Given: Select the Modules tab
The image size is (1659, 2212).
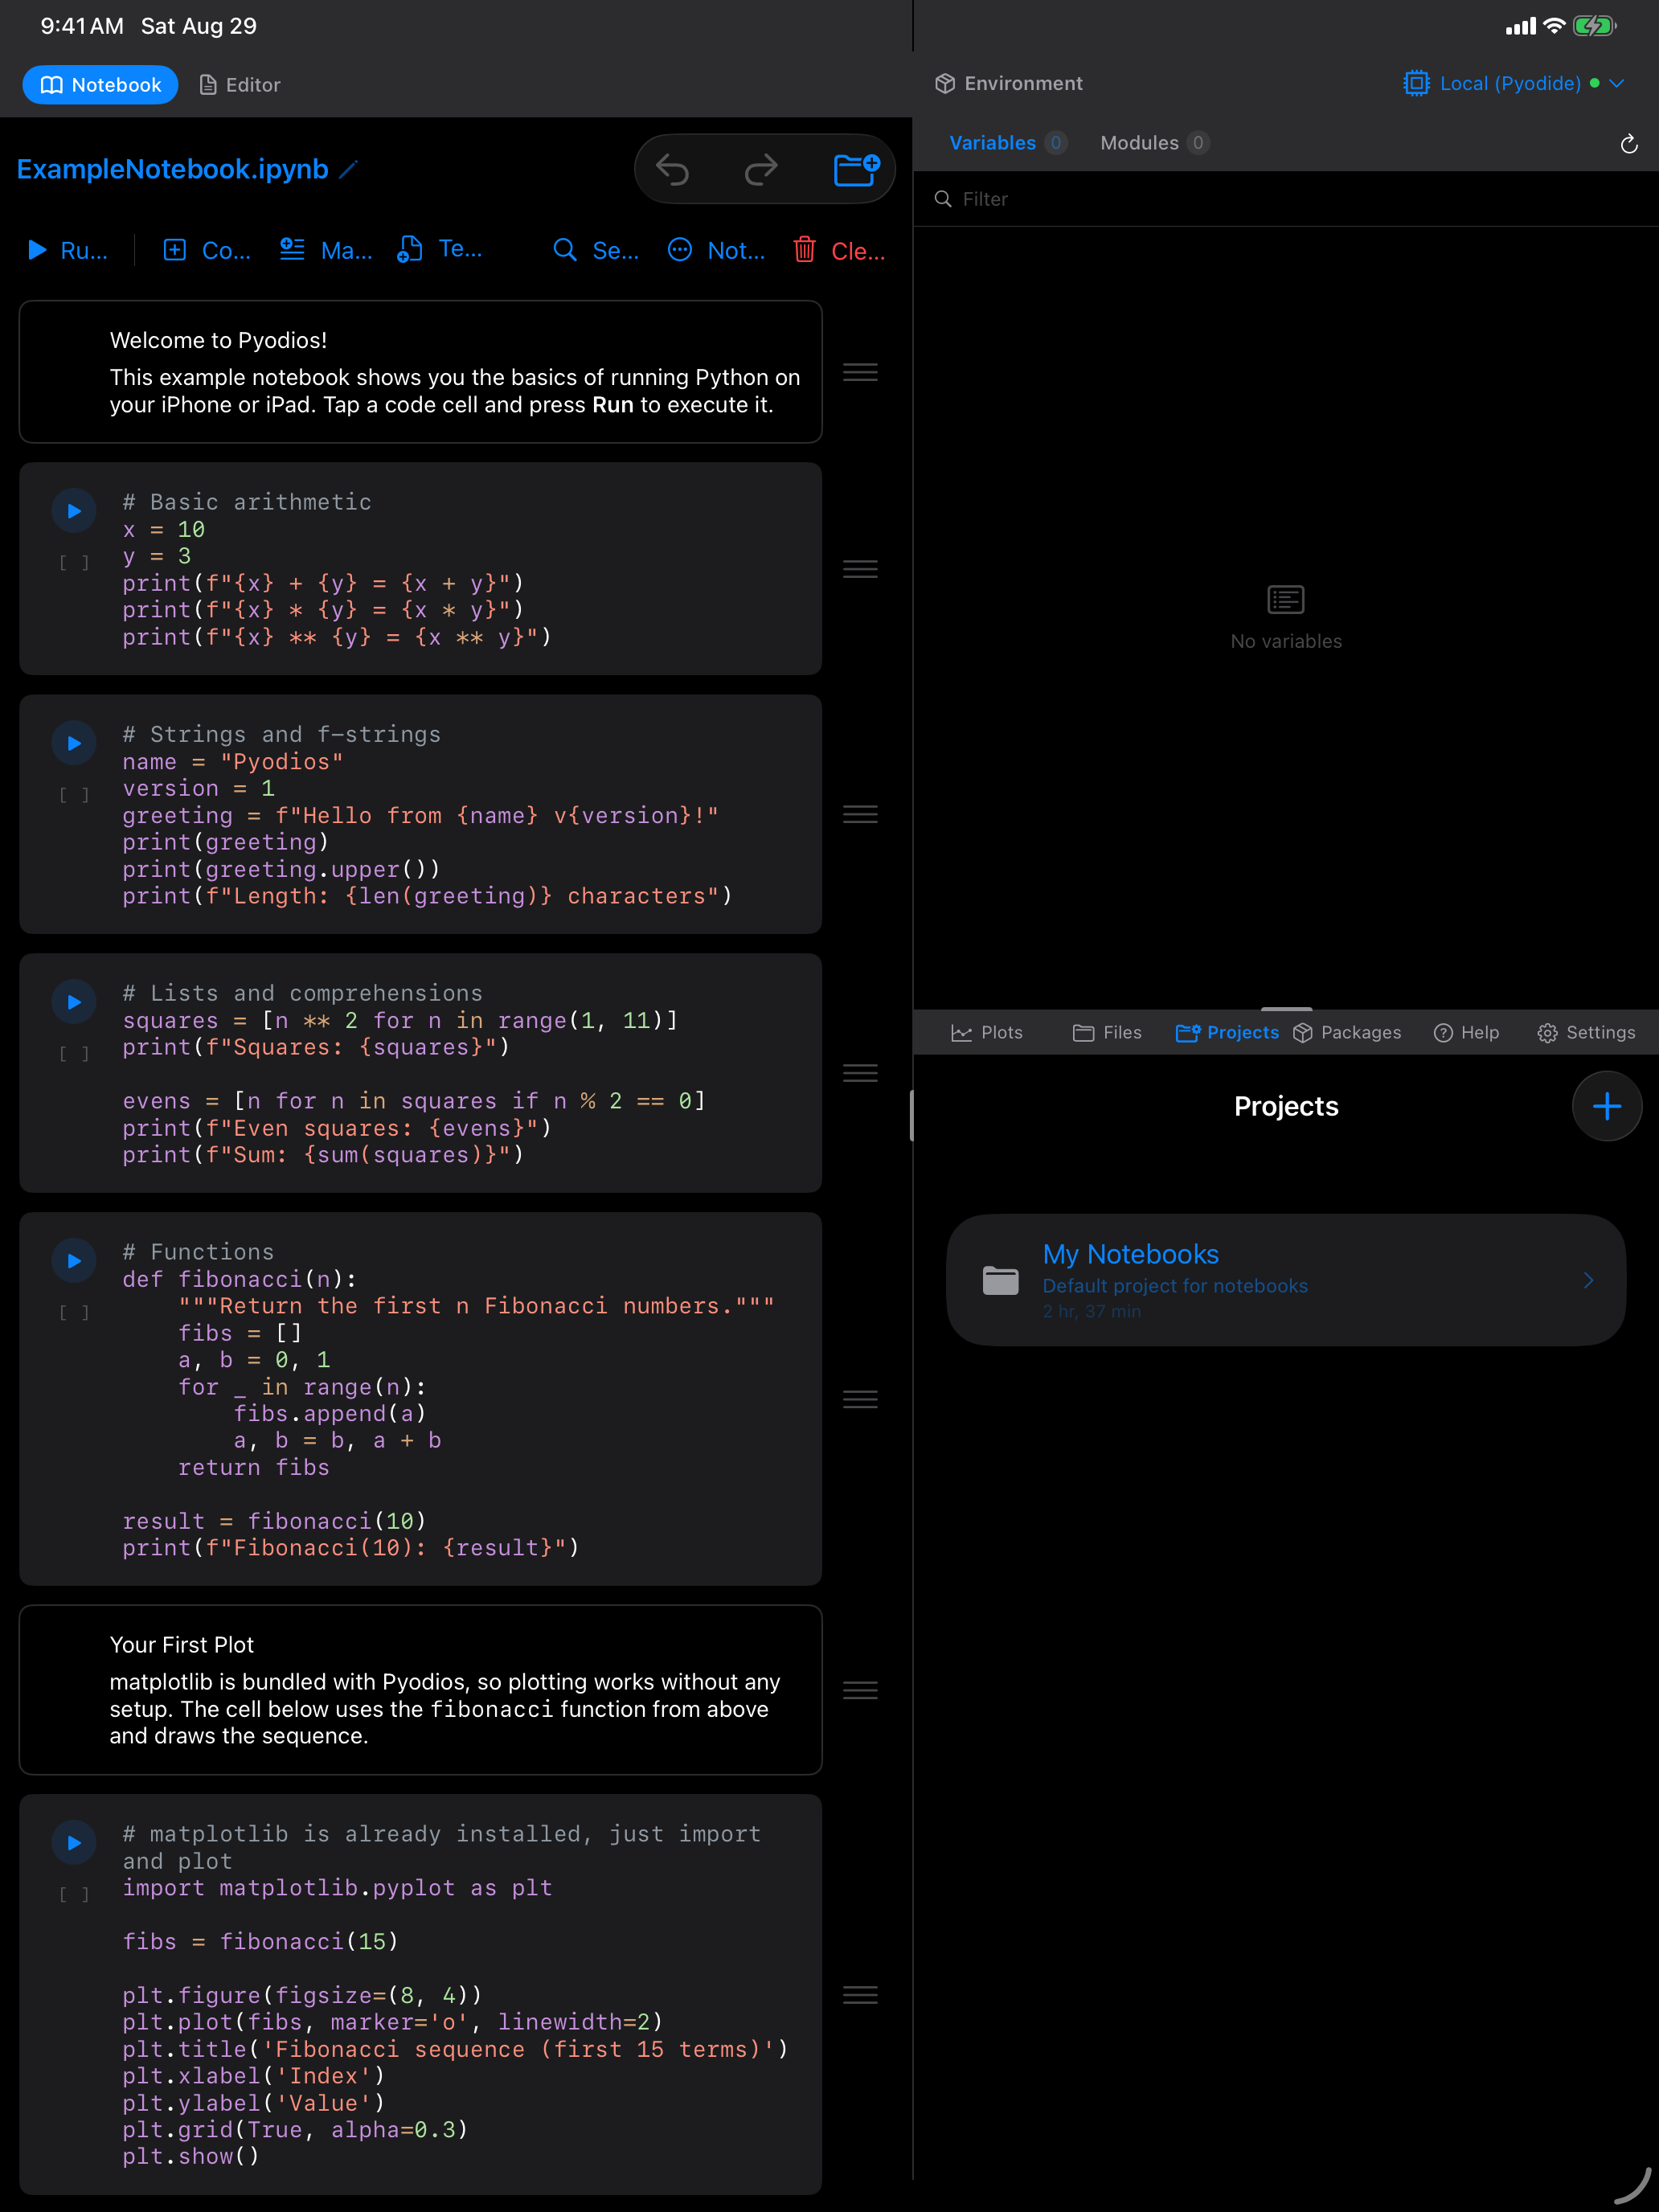Looking at the screenshot, I should click(1154, 143).
